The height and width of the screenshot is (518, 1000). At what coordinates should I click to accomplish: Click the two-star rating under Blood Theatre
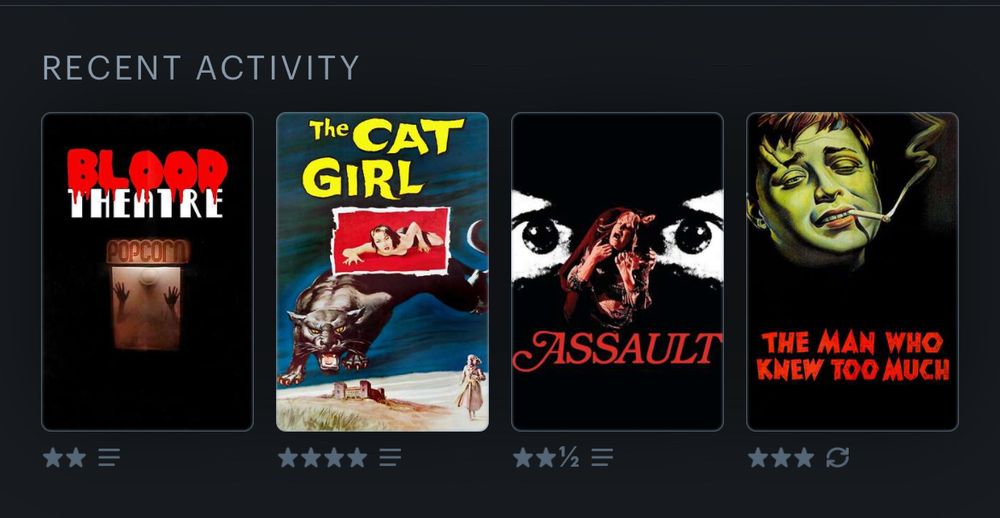tap(64, 457)
